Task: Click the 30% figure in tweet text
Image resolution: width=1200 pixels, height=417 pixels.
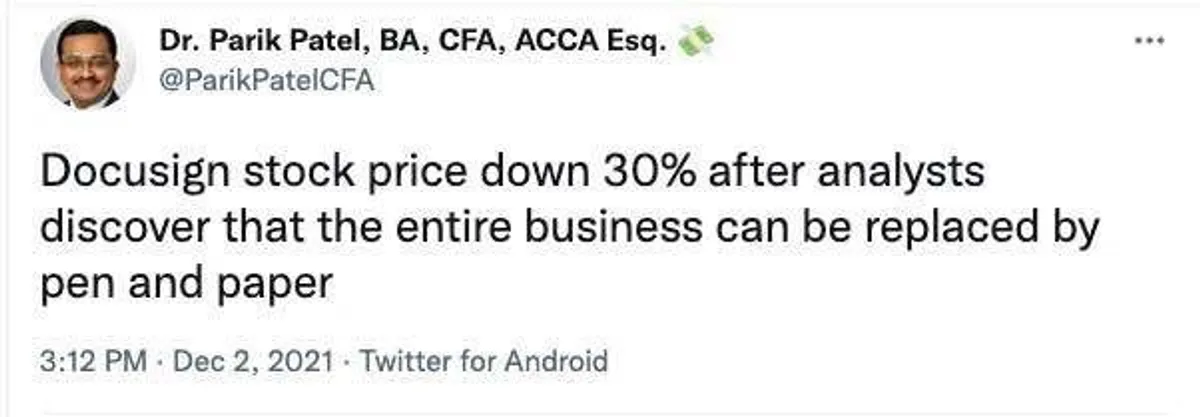Action: coord(637,174)
